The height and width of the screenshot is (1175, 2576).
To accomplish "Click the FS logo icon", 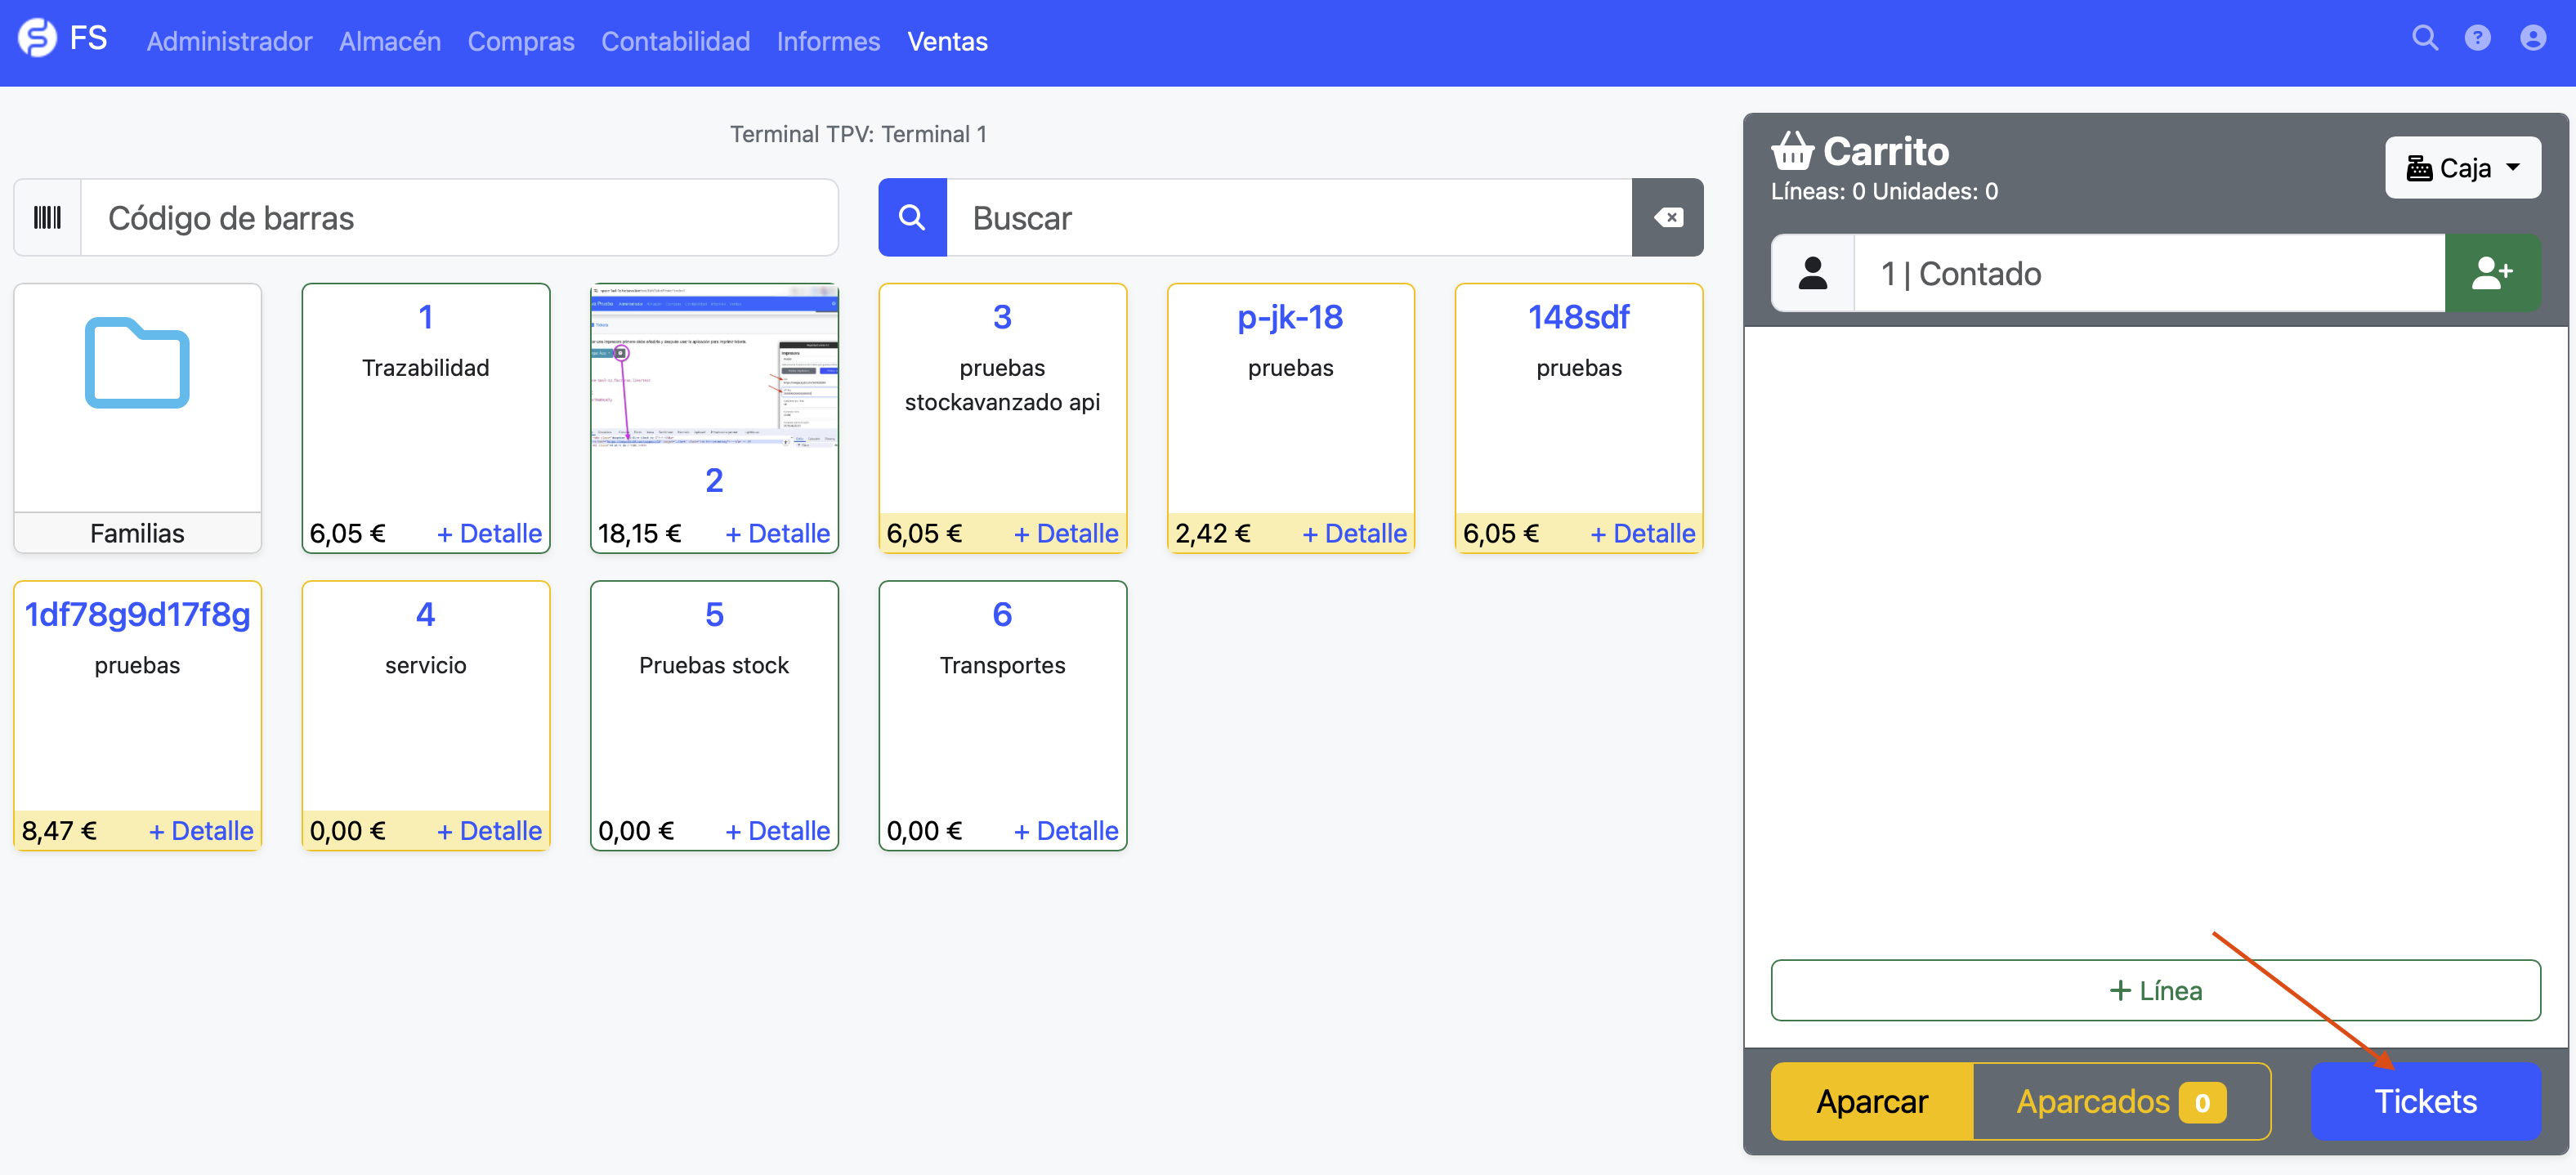I will [x=38, y=39].
